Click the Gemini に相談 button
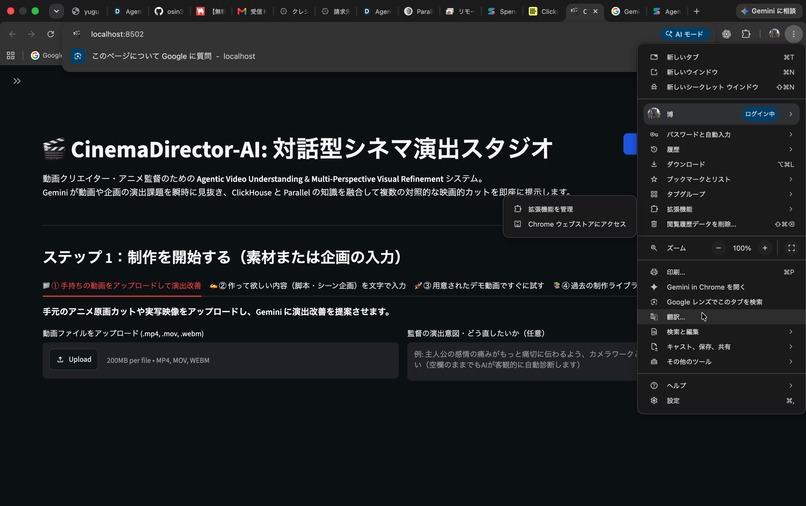 tap(769, 11)
